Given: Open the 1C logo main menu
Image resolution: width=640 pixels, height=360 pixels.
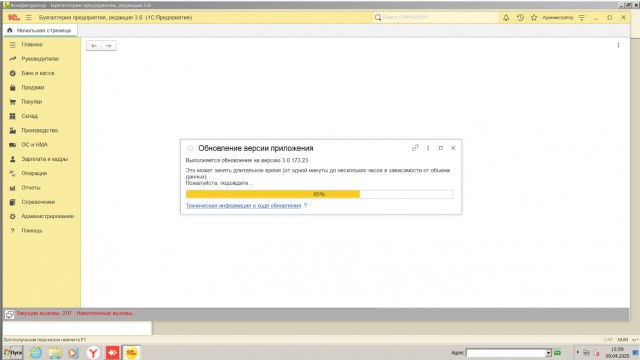Looking at the screenshot, I should click(13, 18).
